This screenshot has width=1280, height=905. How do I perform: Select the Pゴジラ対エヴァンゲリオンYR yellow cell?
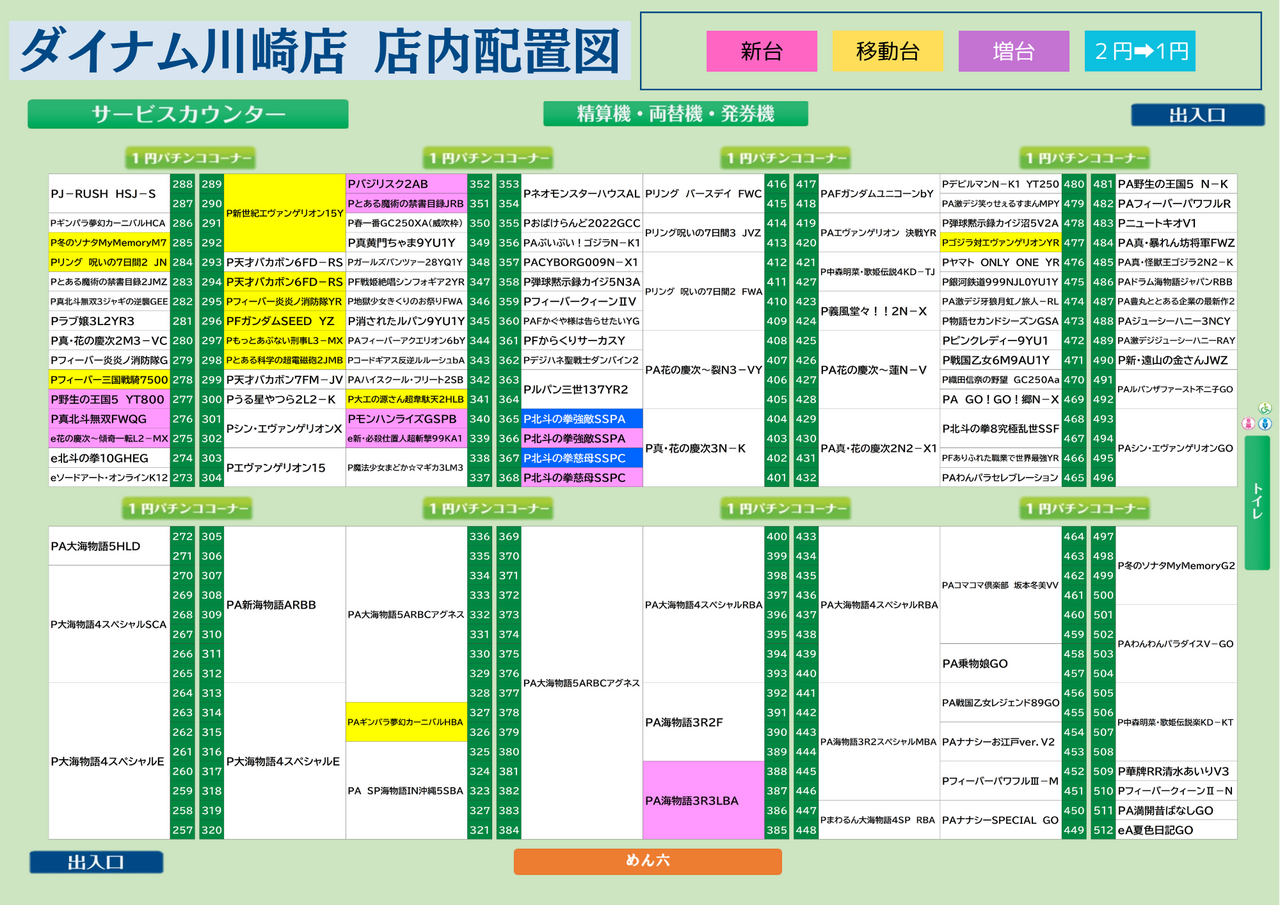[x=1001, y=243]
